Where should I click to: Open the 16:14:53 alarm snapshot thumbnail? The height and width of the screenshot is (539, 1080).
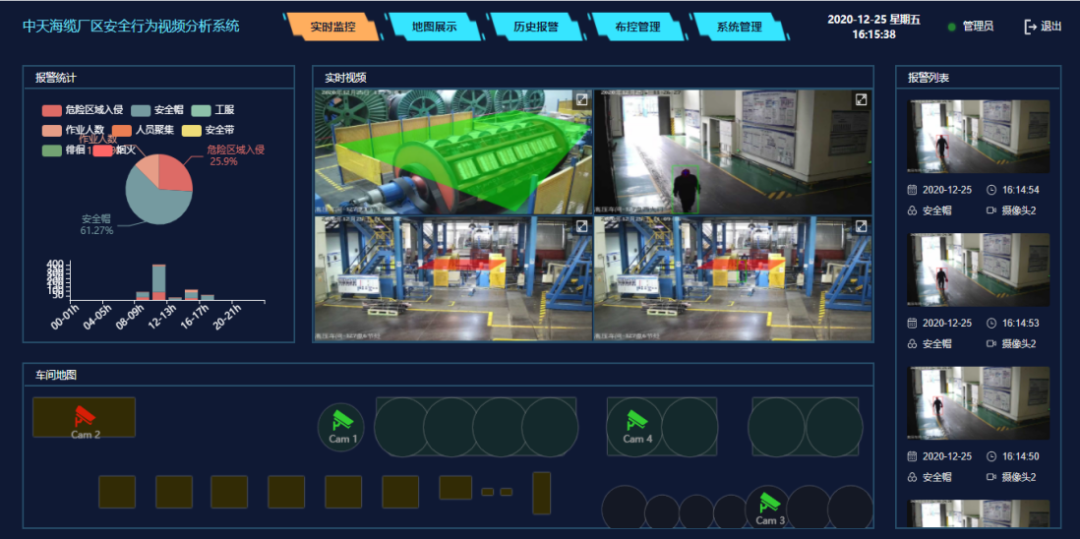978,270
